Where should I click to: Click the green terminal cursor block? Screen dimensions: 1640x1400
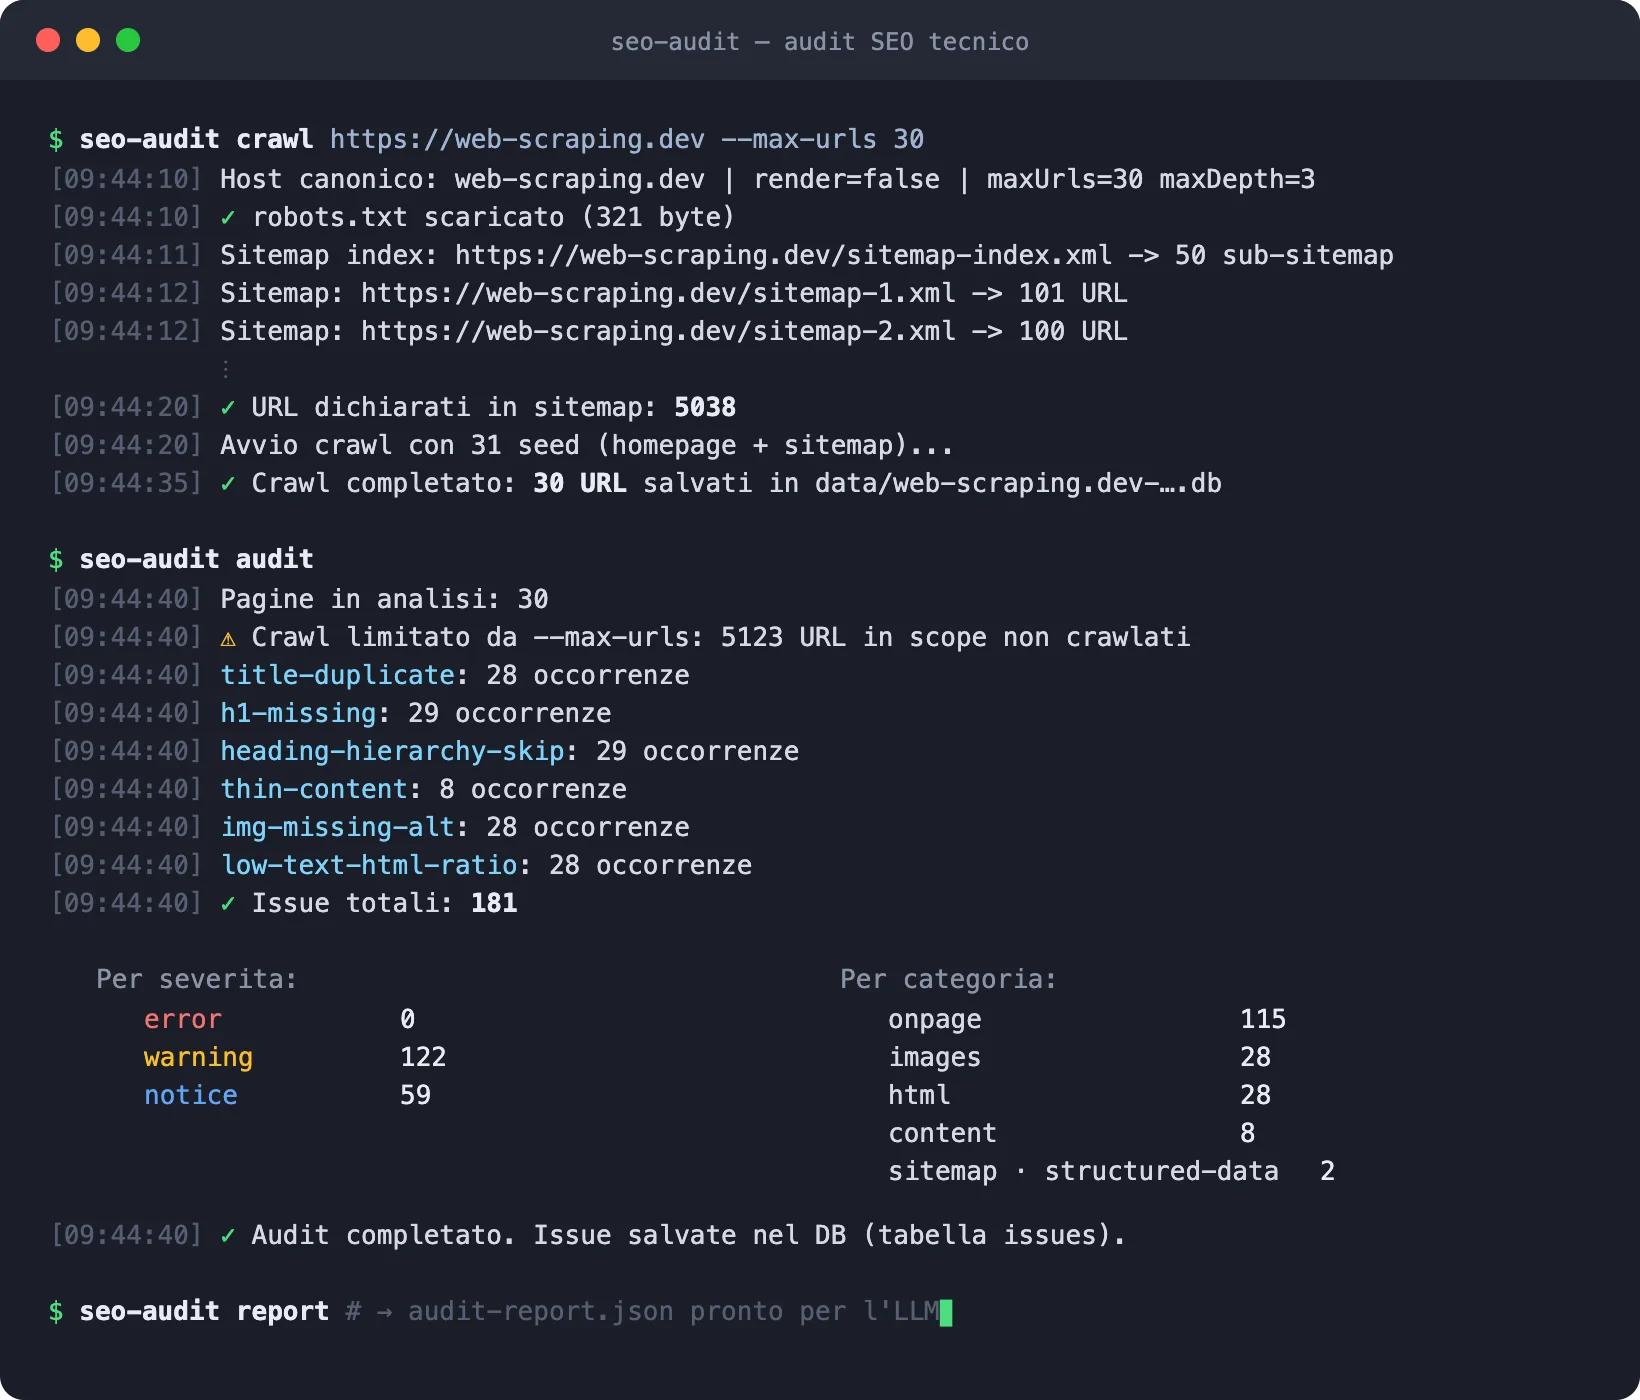(947, 1312)
